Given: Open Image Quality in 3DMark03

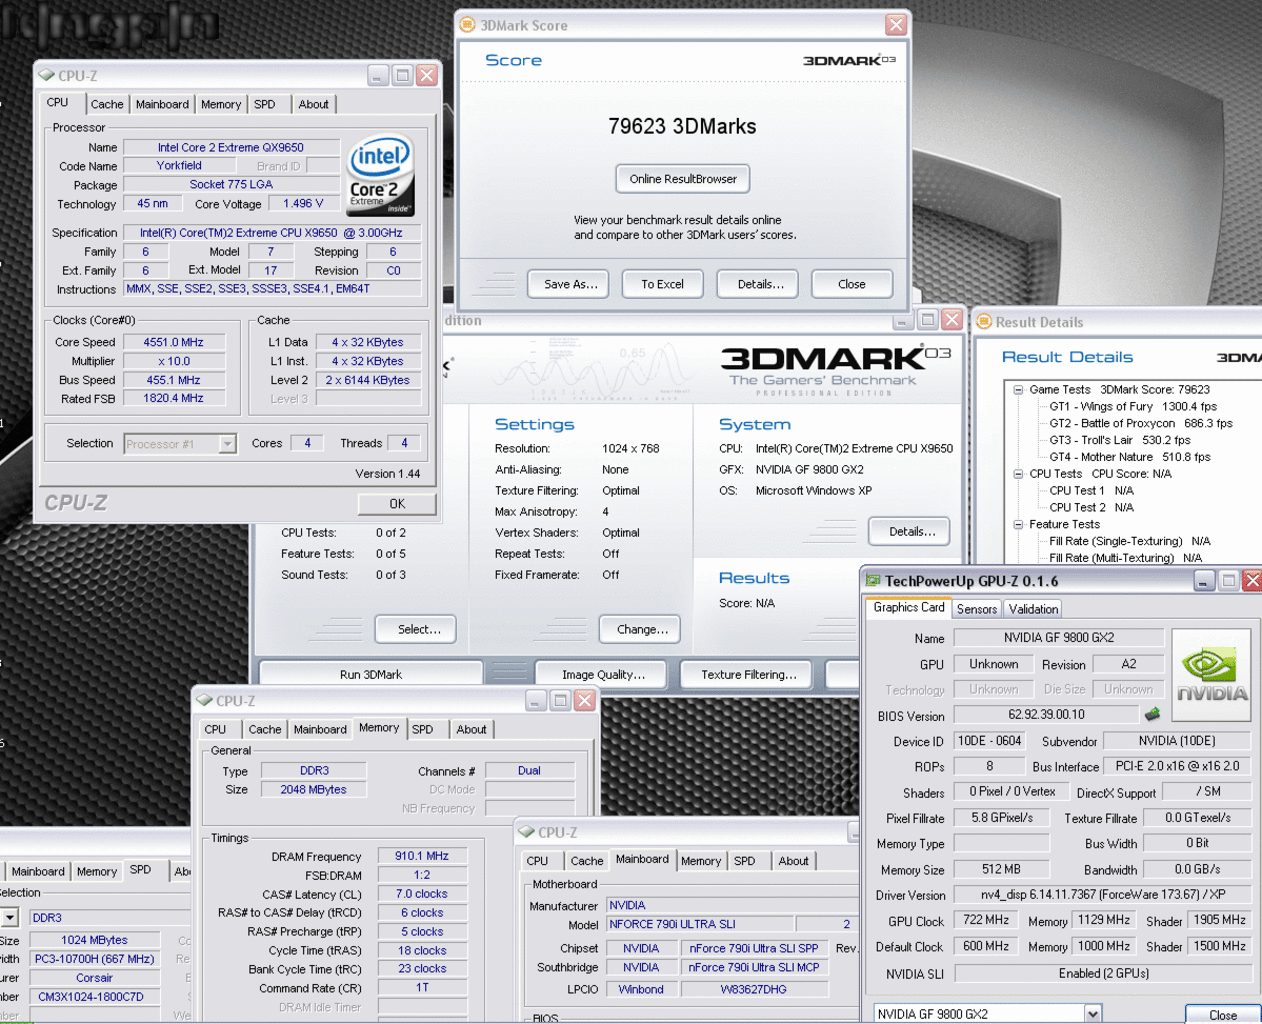Looking at the screenshot, I should click(x=603, y=675).
